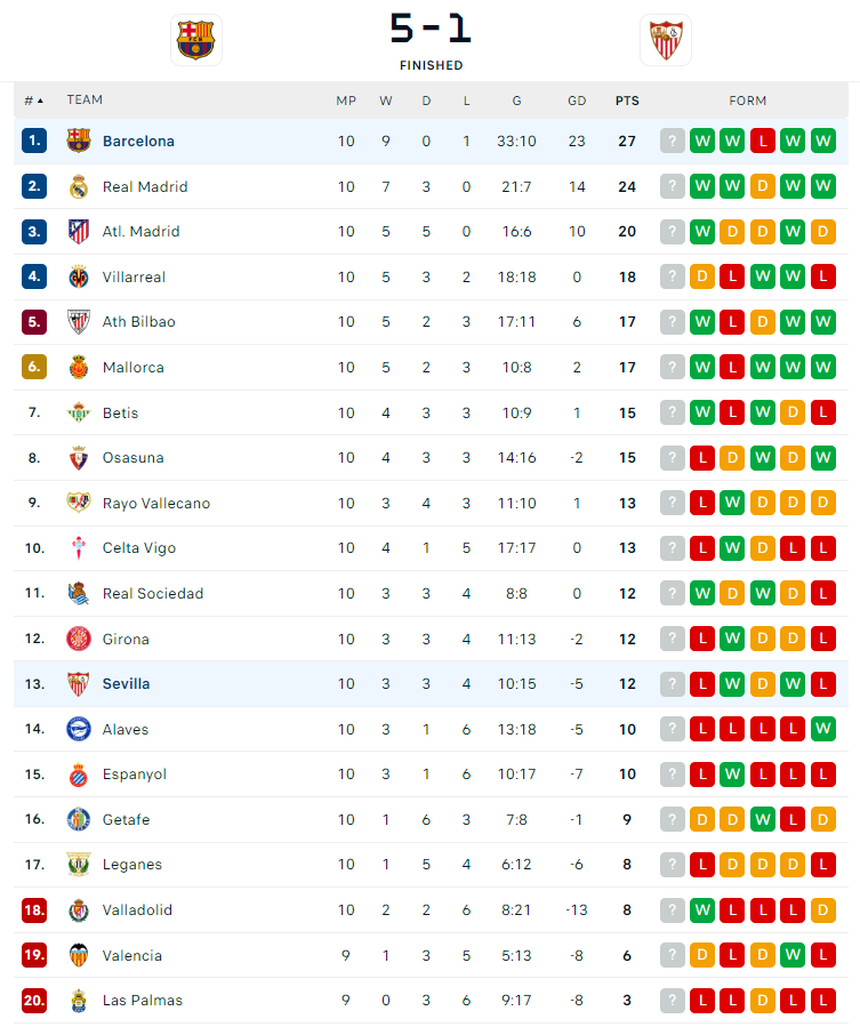Click the MP column header
The width and height of the screenshot is (860, 1035).
point(346,100)
